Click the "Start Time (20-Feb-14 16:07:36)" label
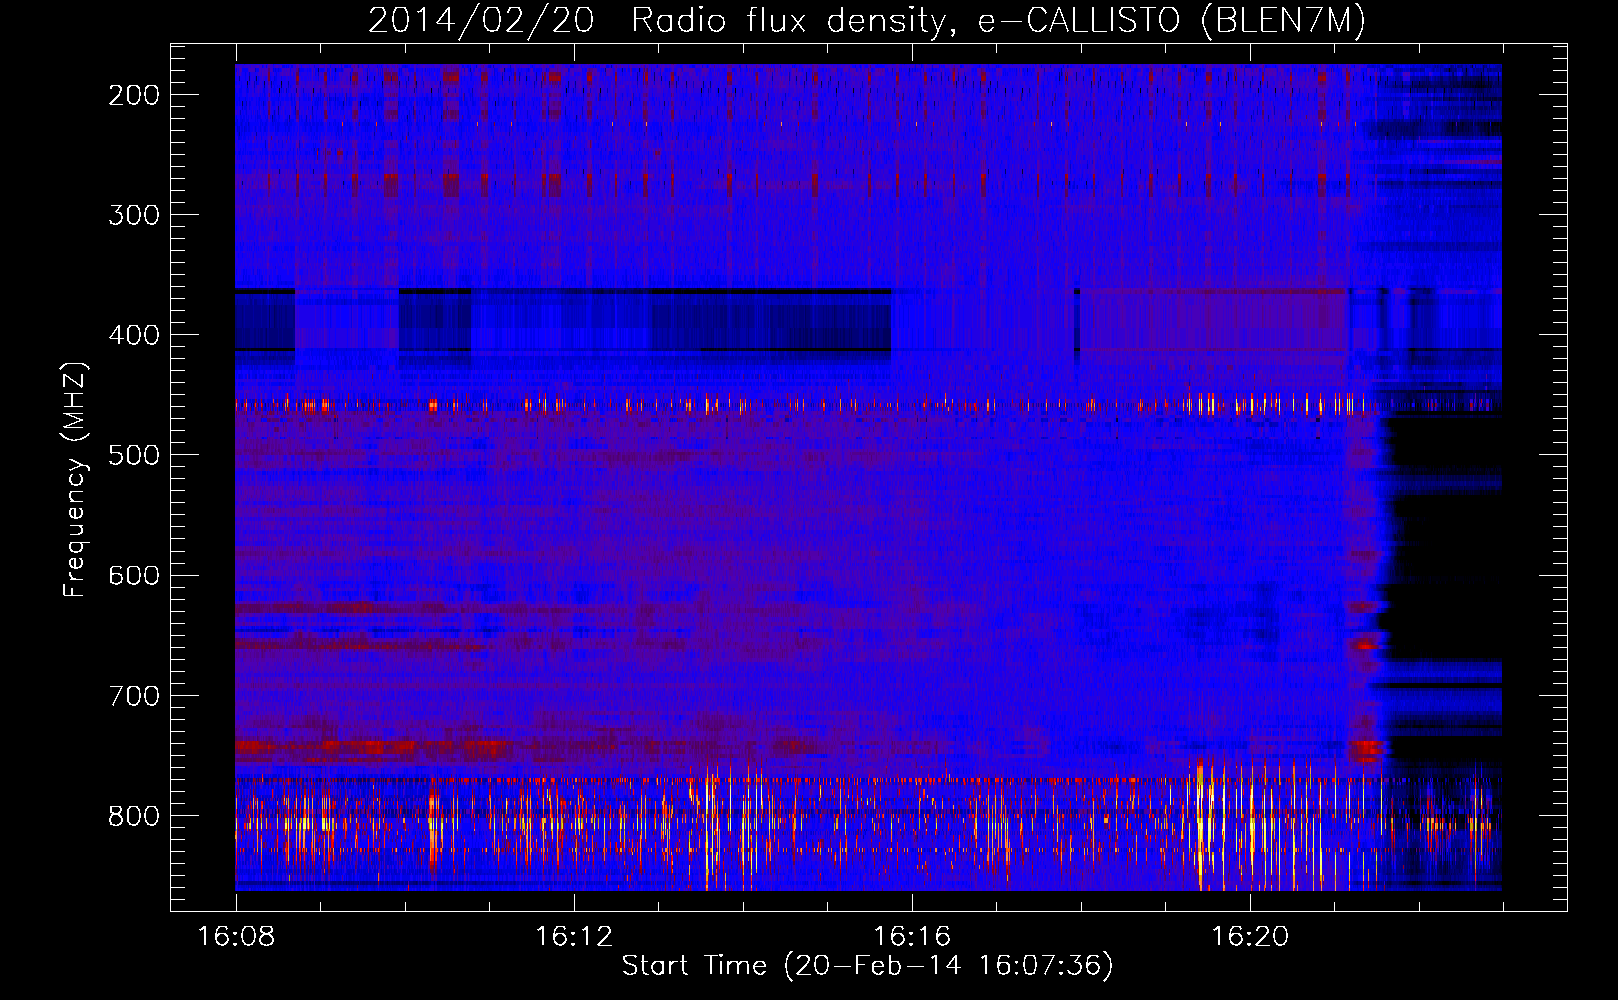Image resolution: width=1618 pixels, height=1000 pixels. (x=867, y=966)
